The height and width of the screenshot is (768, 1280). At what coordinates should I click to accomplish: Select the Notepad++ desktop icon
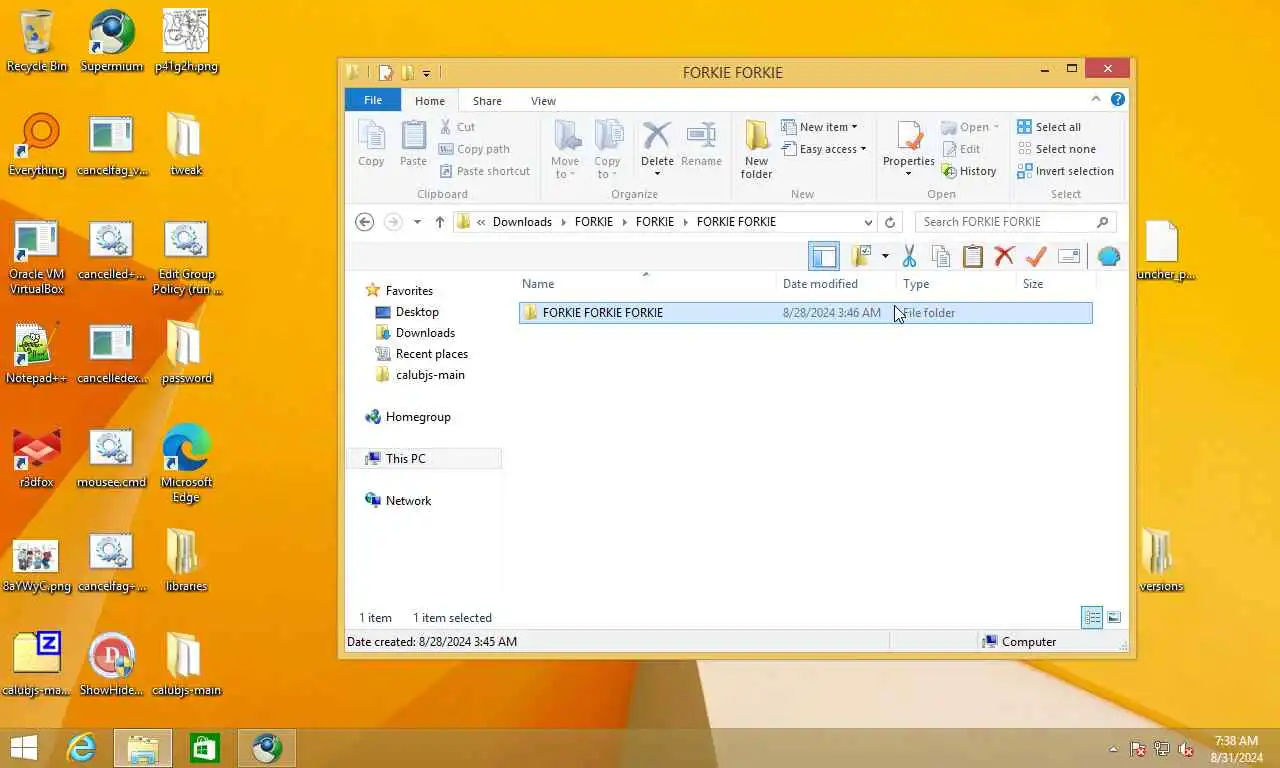pos(37,353)
